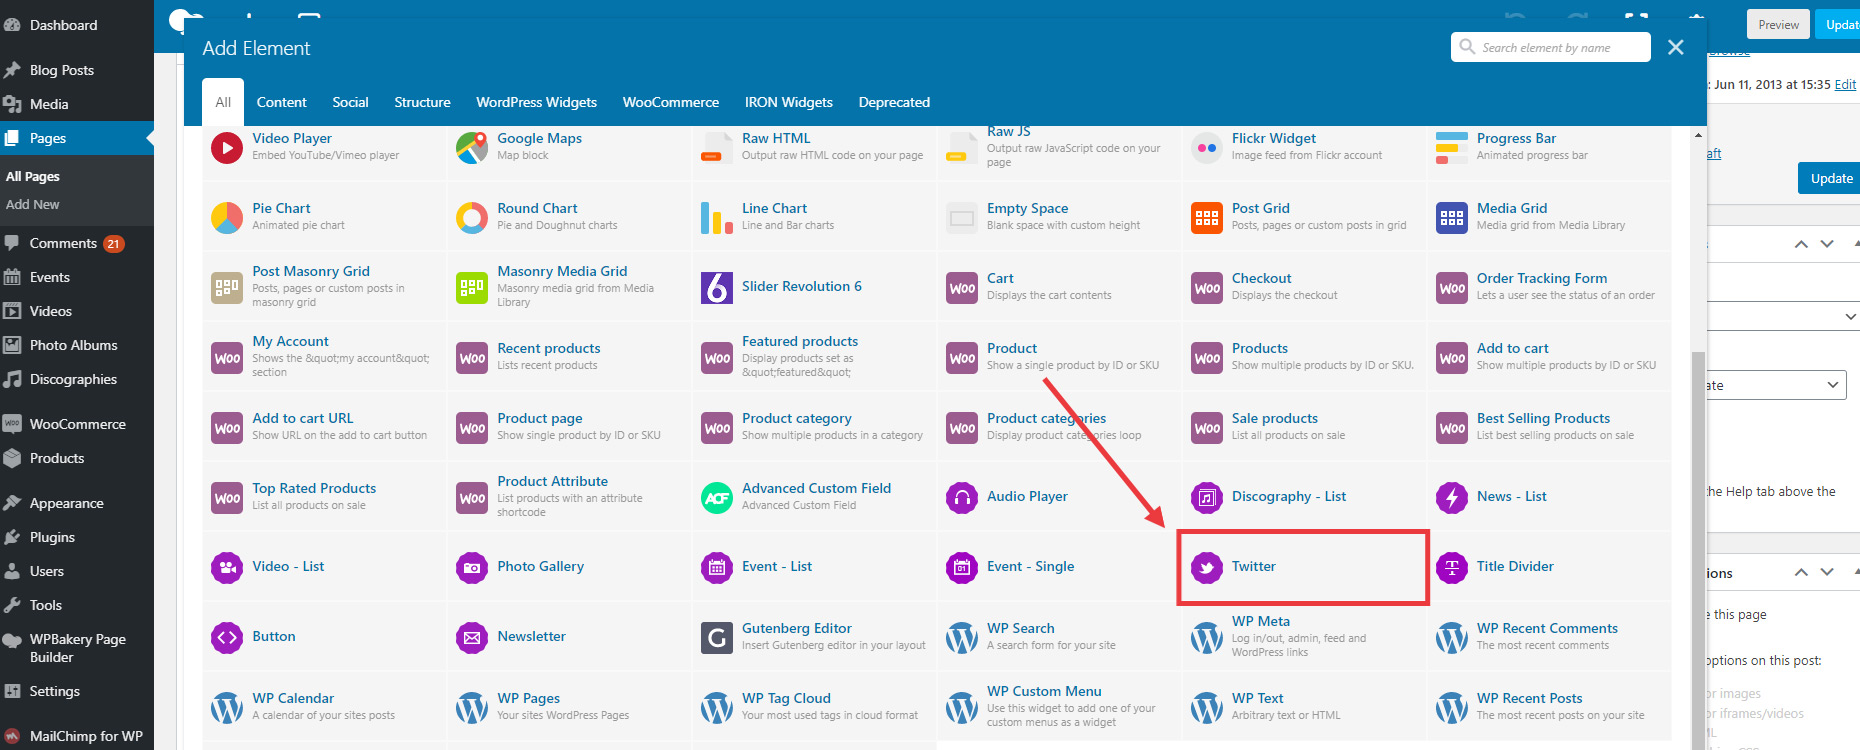Click the Twitter element icon
This screenshot has height=750, width=1860.
pyautogui.click(x=1207, y=568)
